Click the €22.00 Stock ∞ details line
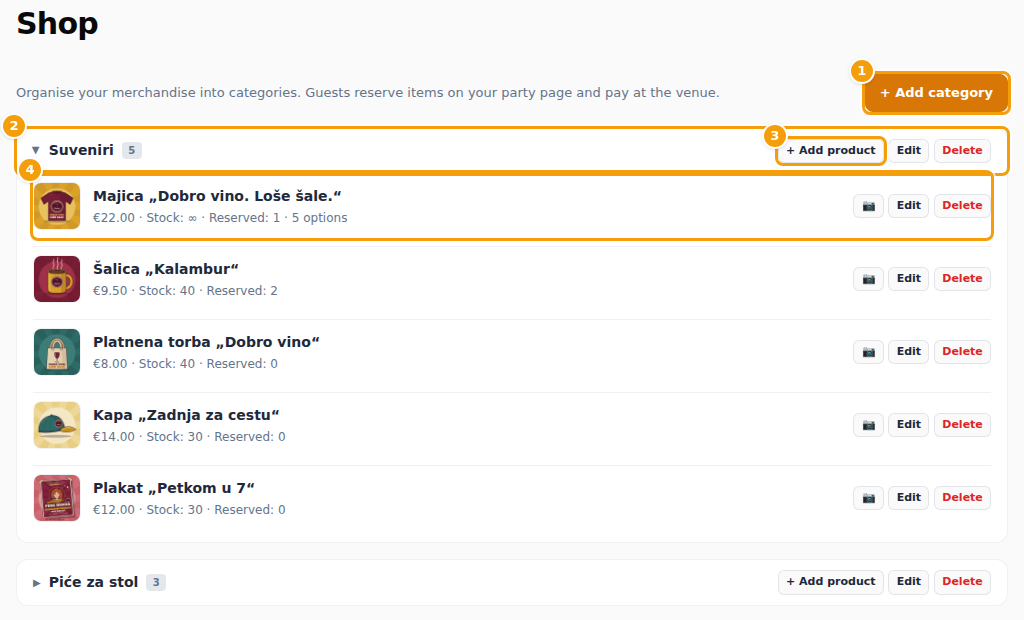The height and width of the screenshot is (620, 1024). [x=220, y=218]
